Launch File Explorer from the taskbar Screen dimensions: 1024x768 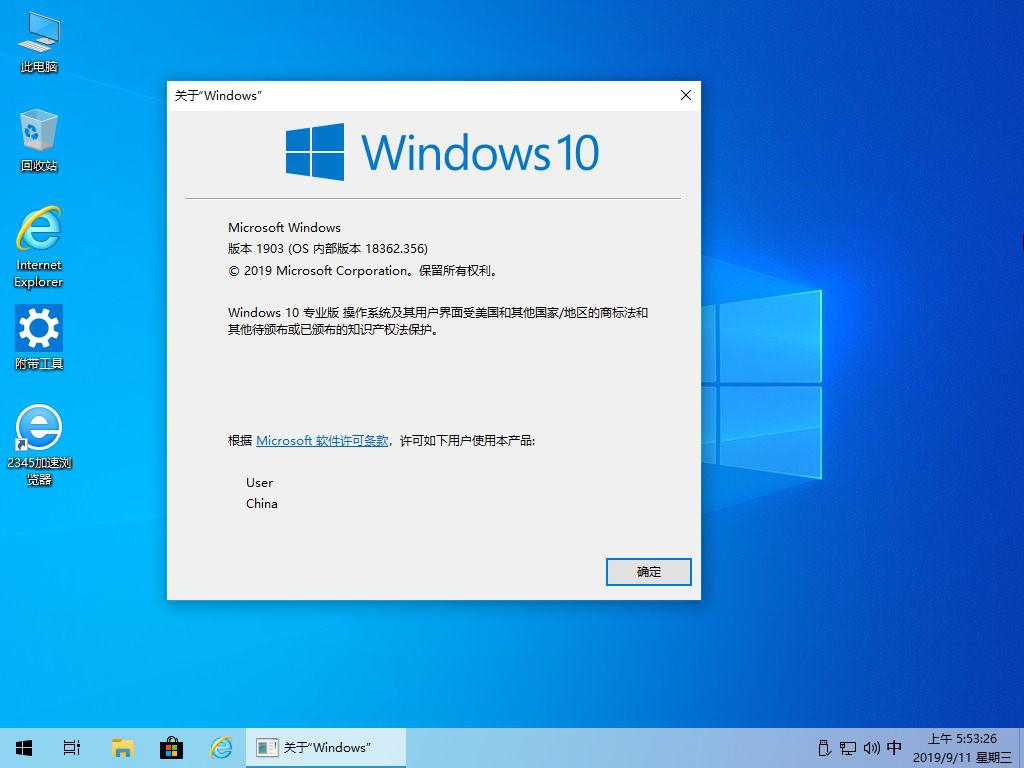(x=122, y=747)
